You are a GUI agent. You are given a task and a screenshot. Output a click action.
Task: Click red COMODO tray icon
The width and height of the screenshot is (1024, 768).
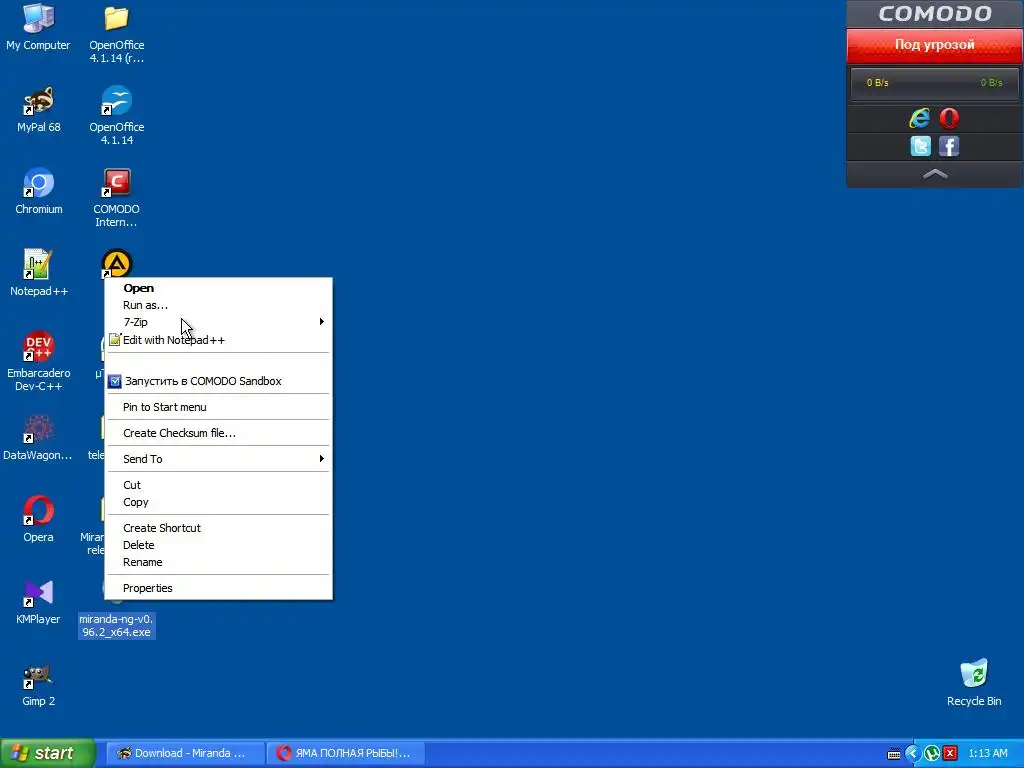click(x=950, y=754)
